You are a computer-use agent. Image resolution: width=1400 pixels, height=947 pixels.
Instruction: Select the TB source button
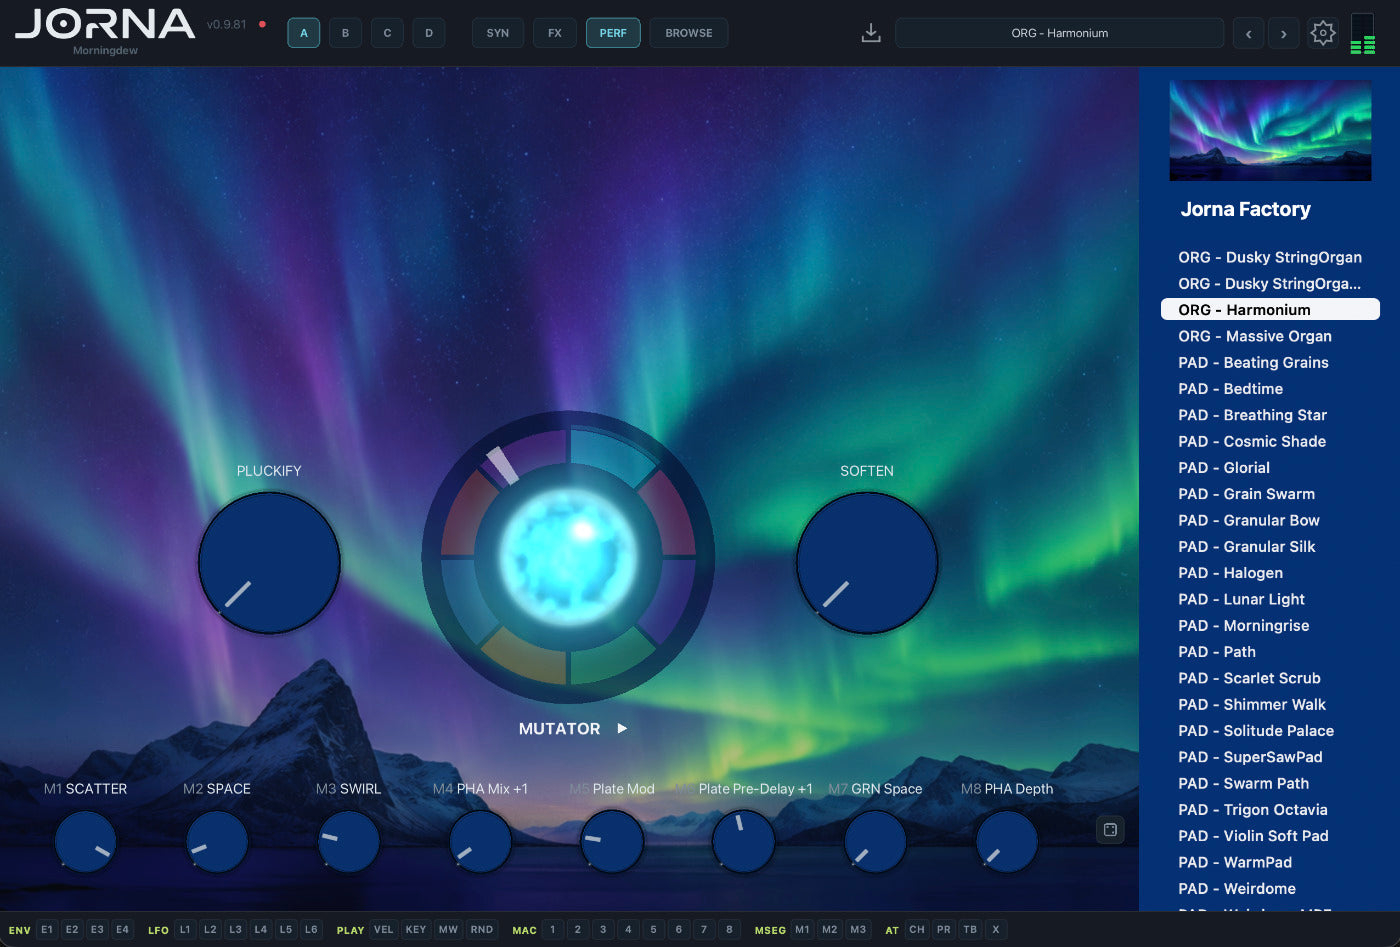pos(970,930)
